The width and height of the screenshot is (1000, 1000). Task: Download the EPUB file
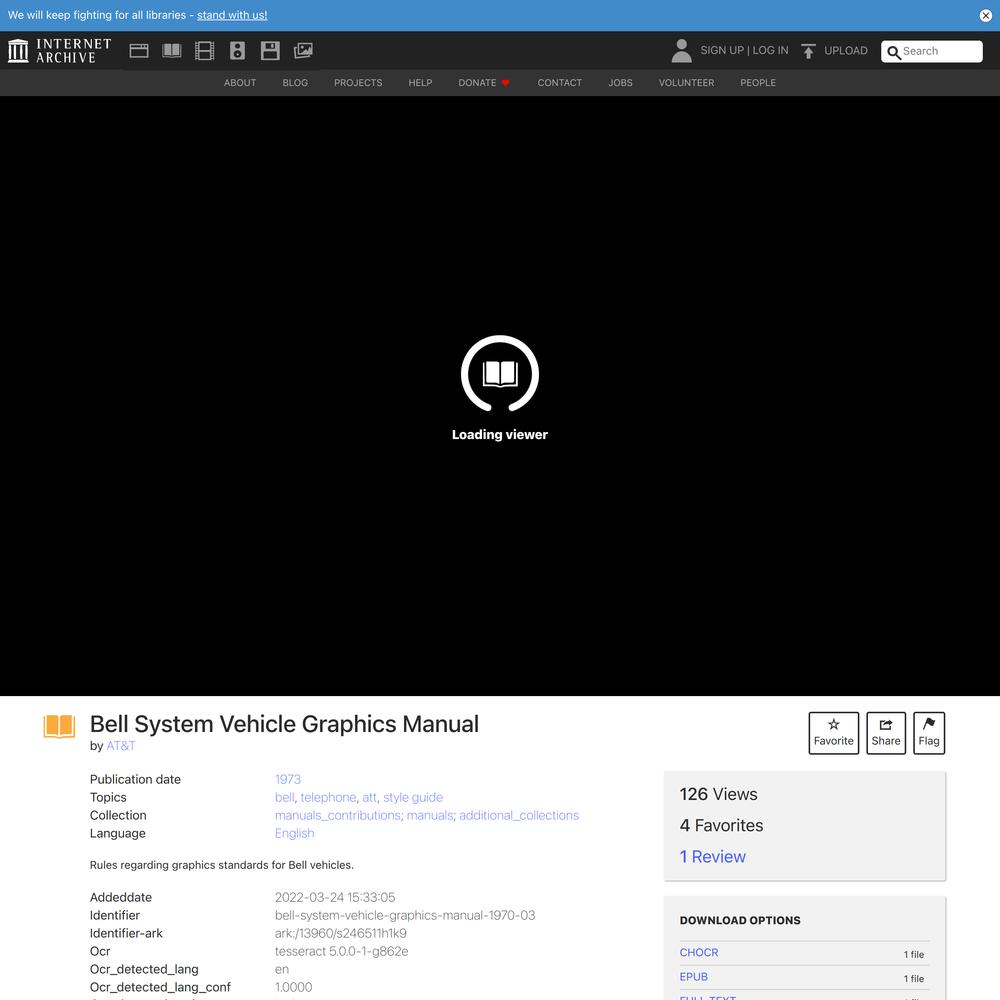point(694,976)
